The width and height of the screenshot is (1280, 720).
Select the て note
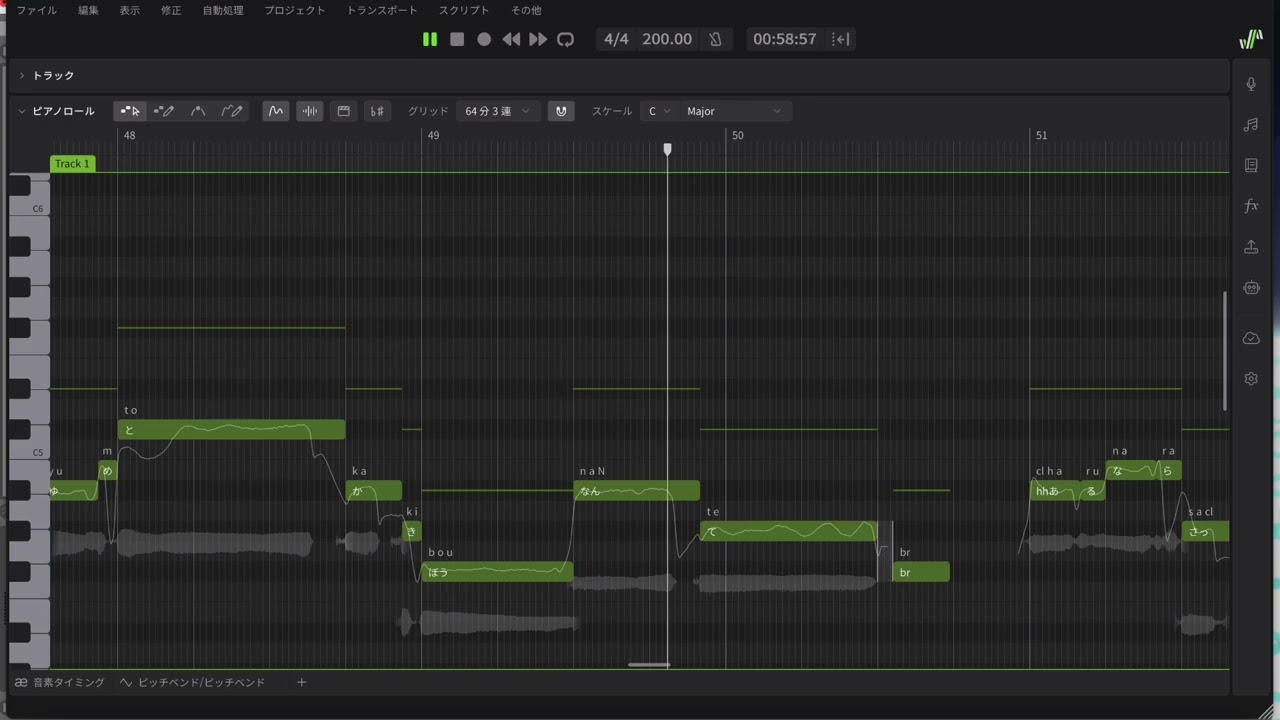click(789, 531)
